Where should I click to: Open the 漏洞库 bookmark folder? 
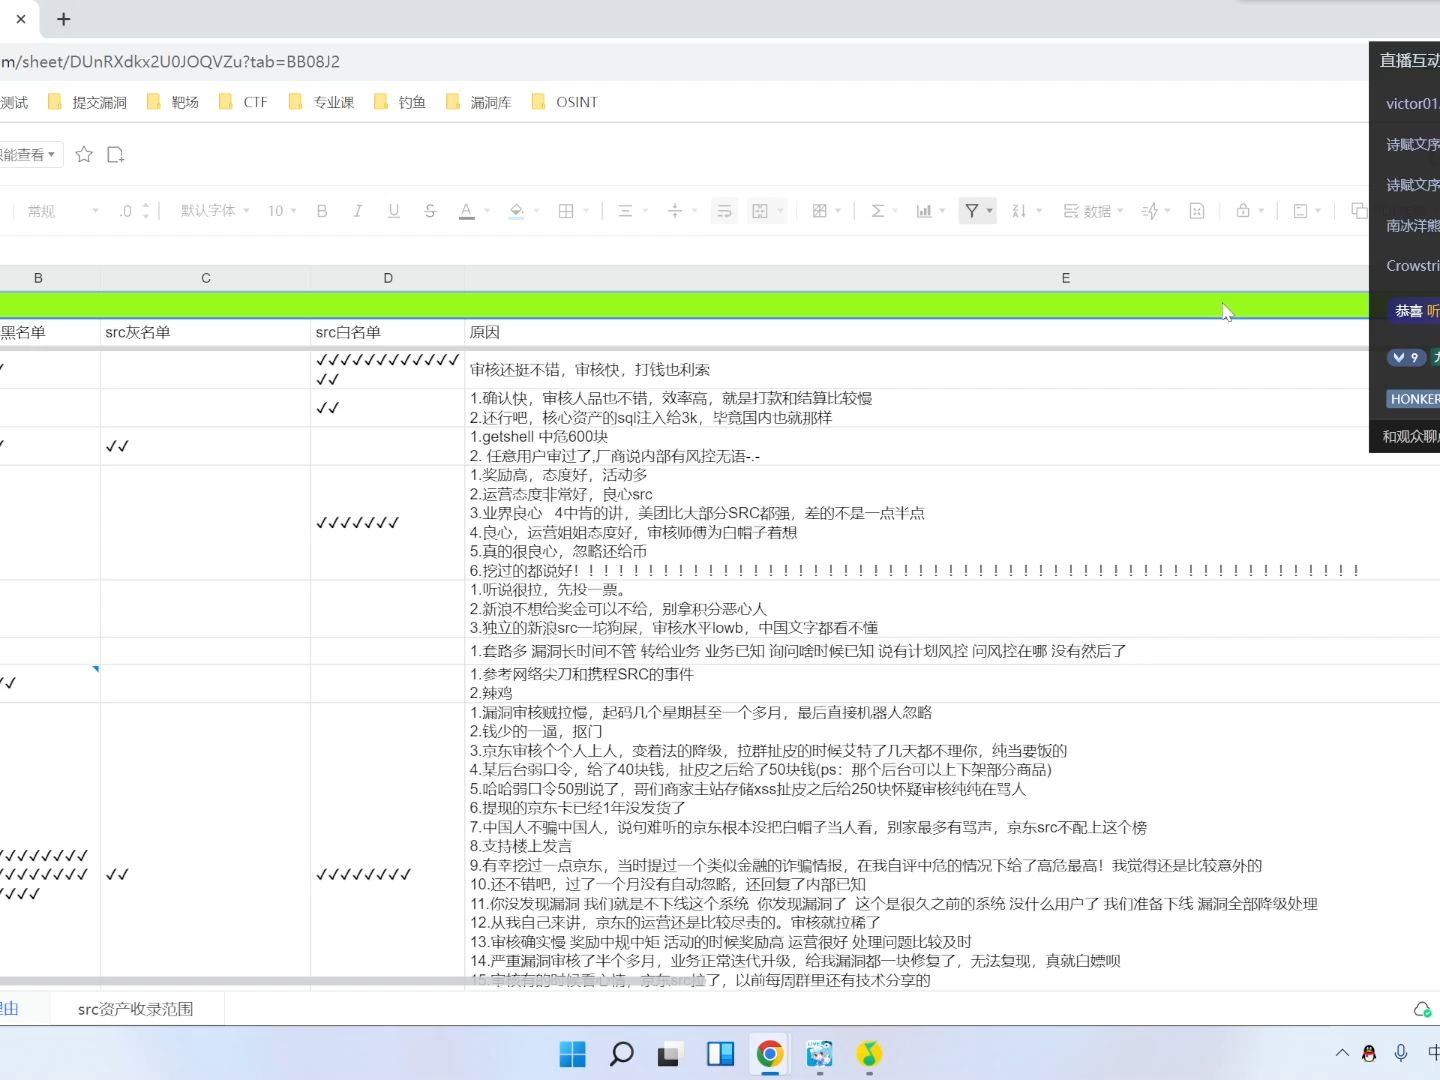tap(479, 102)
